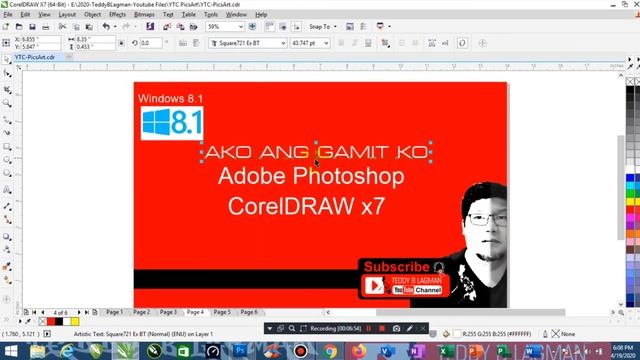Pause the screen recording
This screenshot has width=640, height=360.
point(369,329)
